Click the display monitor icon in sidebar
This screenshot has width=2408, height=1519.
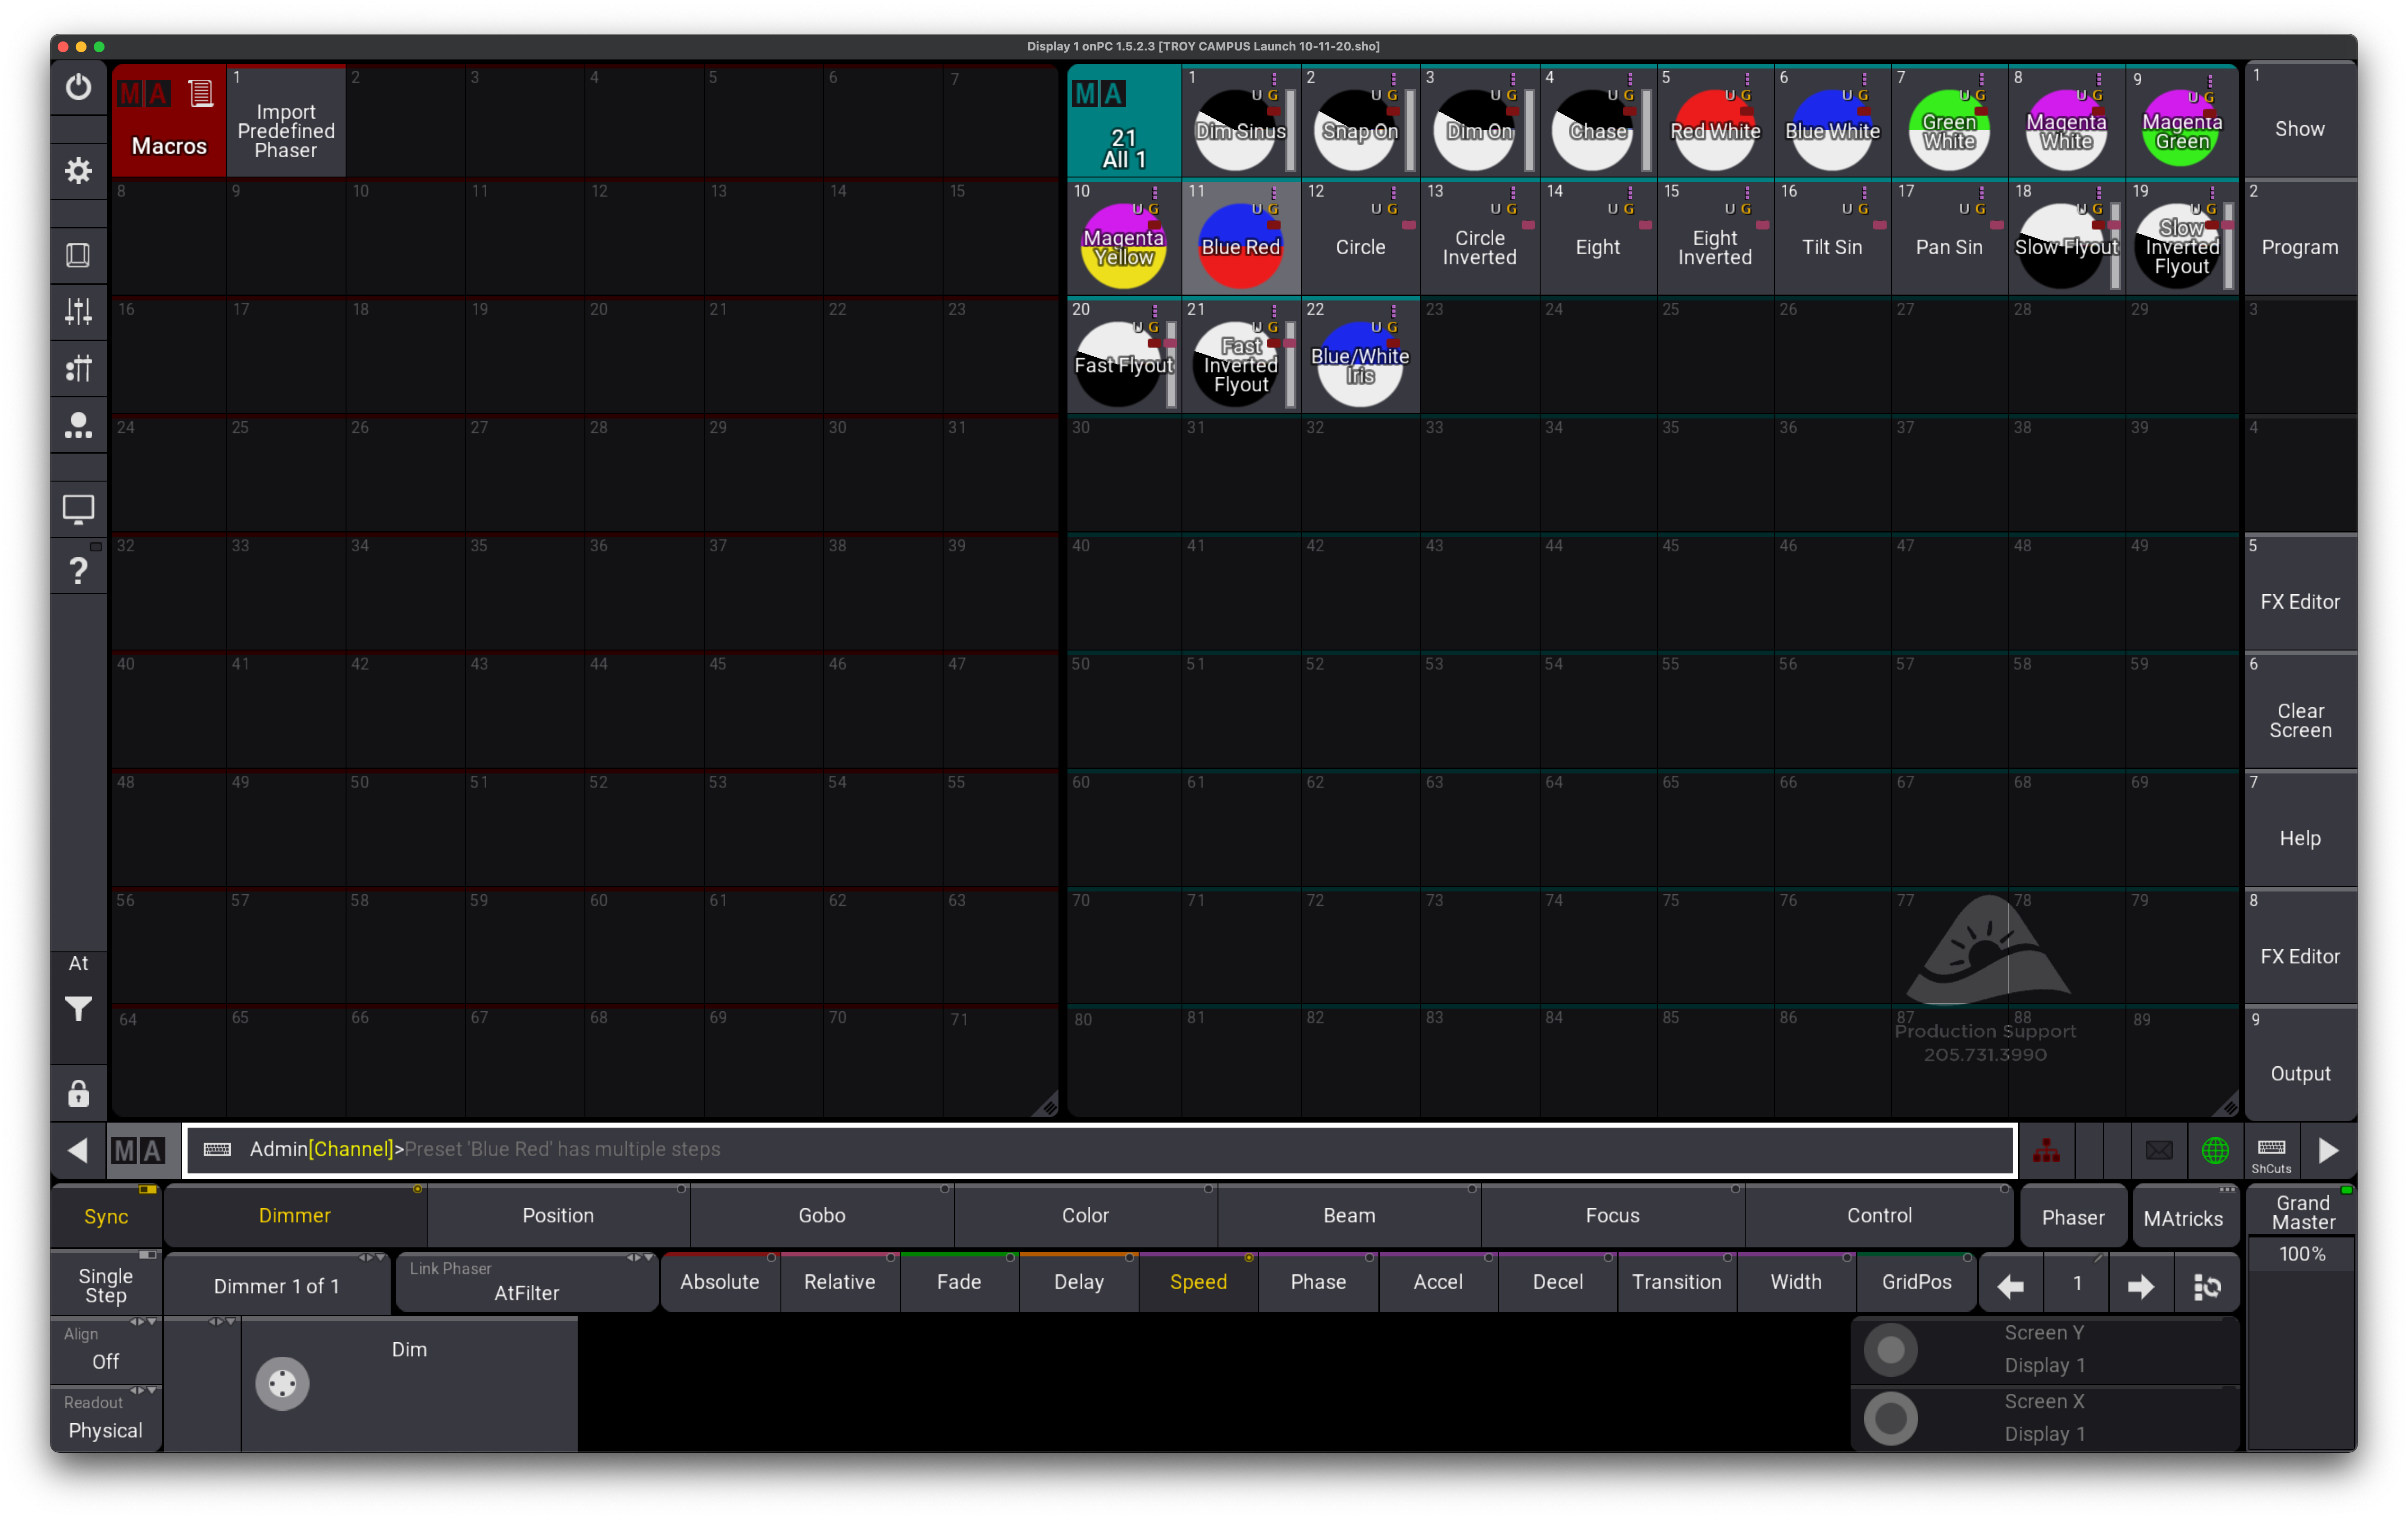click(78, 510)
